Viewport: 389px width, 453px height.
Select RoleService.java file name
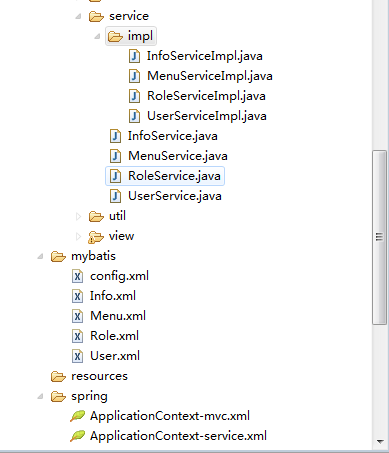(x=174, y=176)
